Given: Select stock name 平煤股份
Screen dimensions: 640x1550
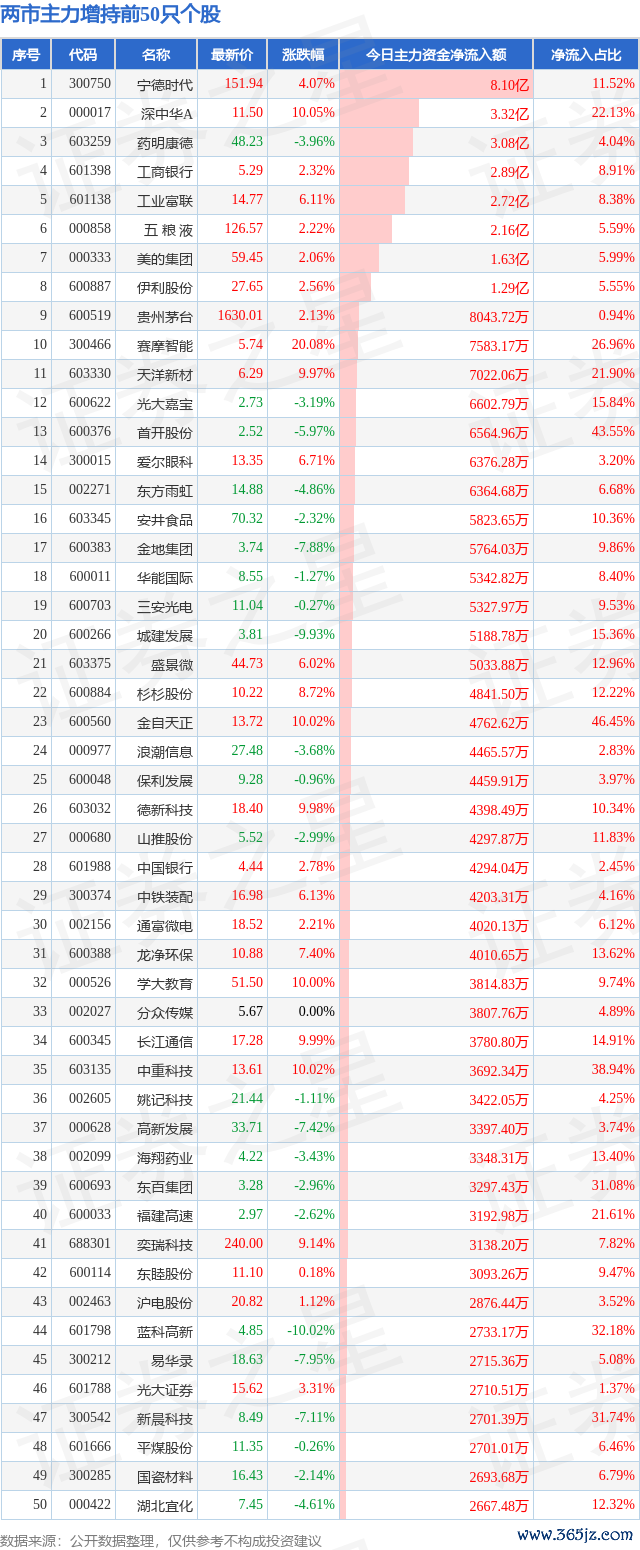Looking at the screenshot, I should coord(165,1448).
